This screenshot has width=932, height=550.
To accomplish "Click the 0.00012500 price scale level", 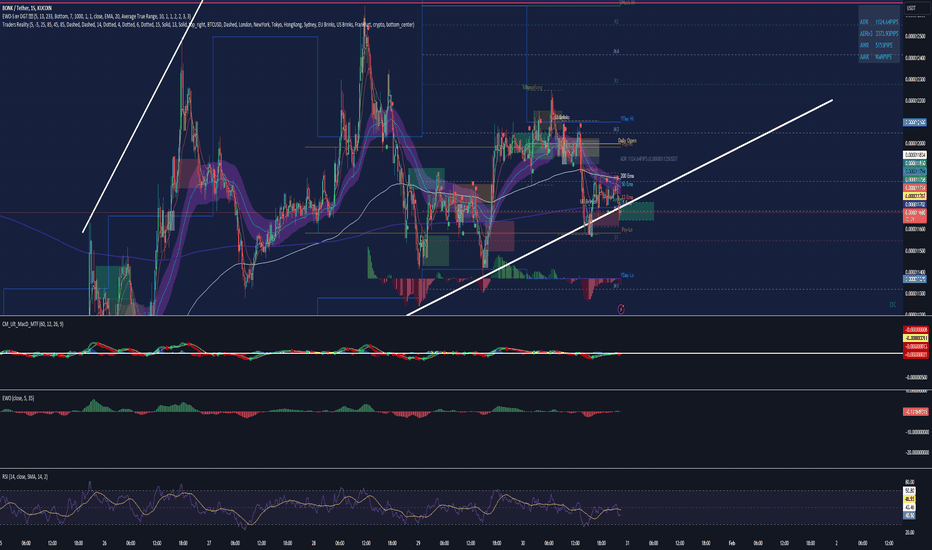I will click(x=915, y=36).
